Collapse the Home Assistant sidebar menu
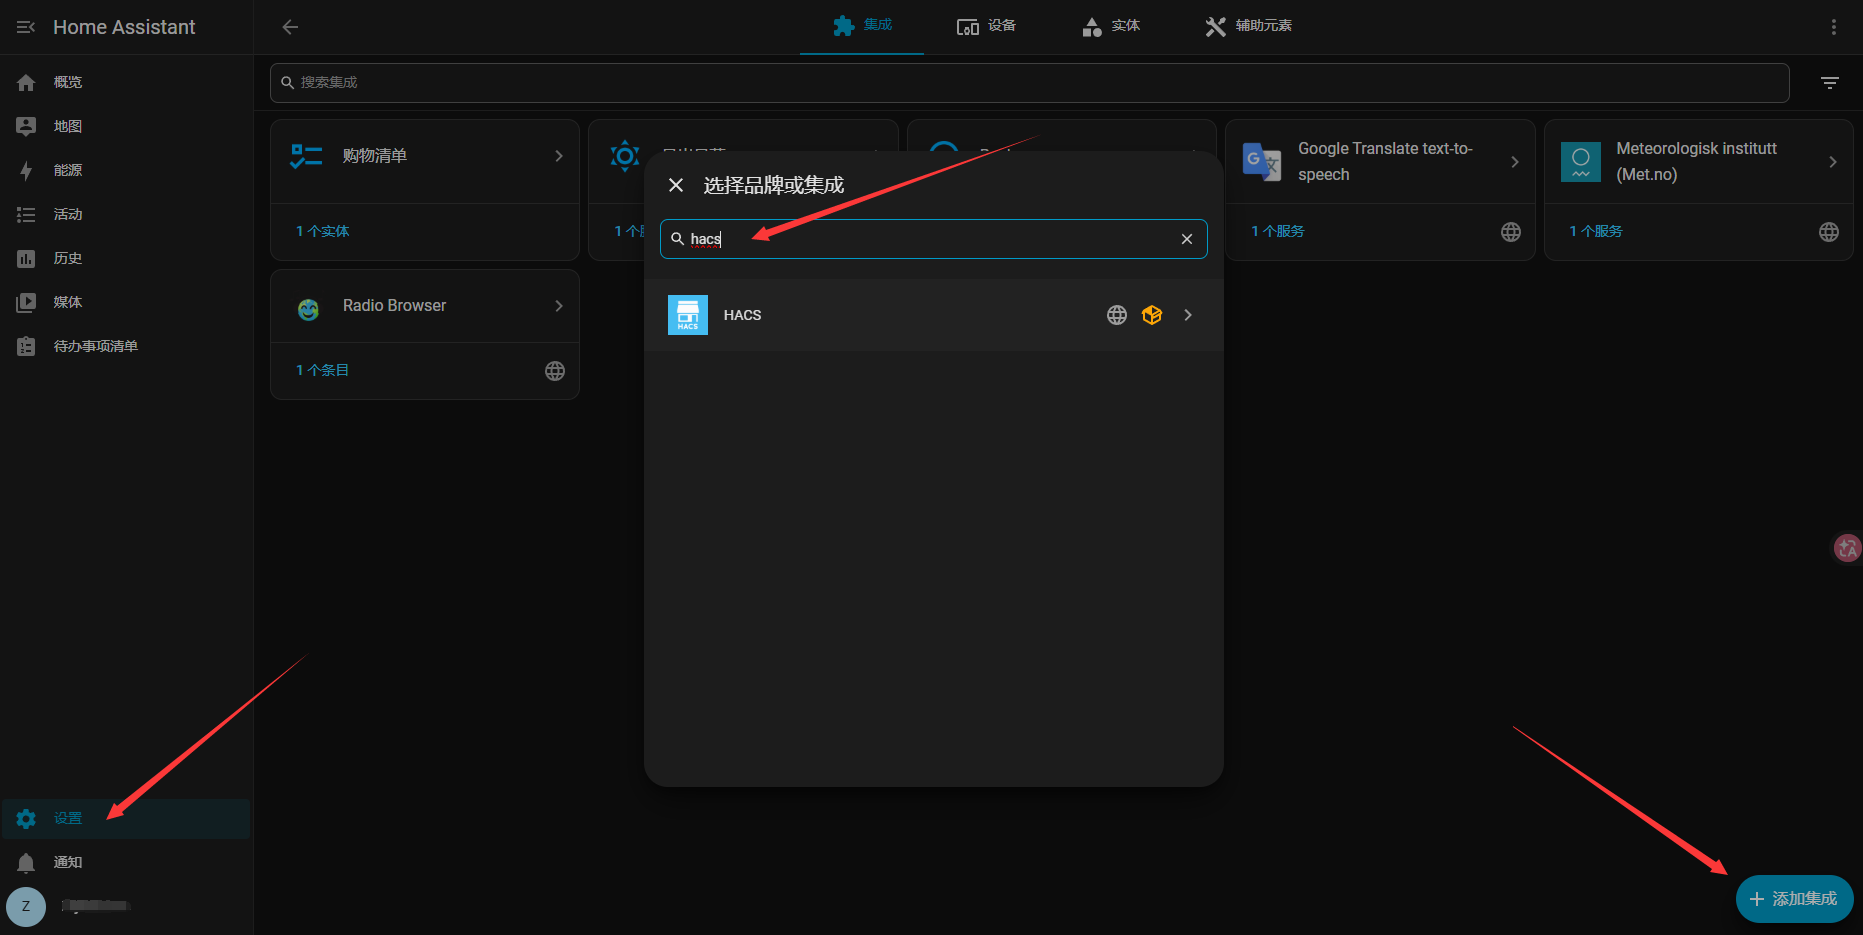Screen dimensions: 1863x935 click(26, 27)
